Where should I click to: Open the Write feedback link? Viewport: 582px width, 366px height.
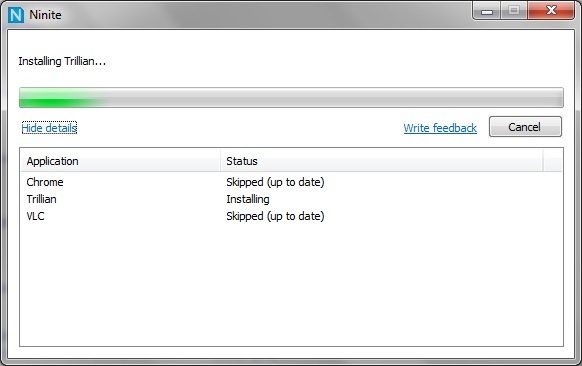440,128
